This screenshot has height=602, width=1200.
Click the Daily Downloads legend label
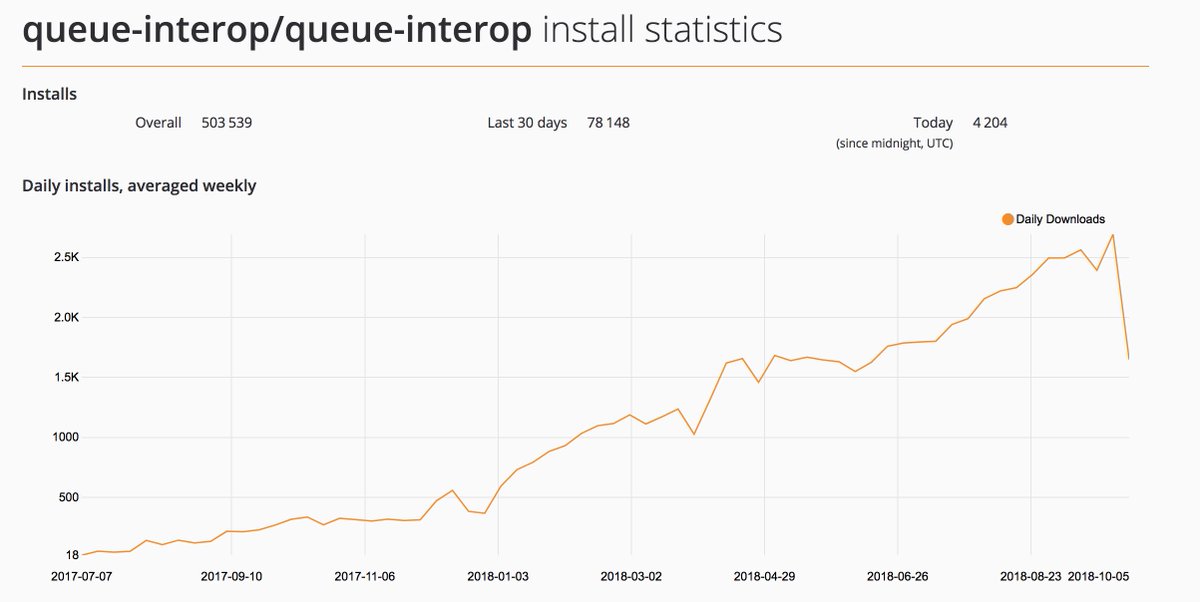click(x=1060, y=218)
